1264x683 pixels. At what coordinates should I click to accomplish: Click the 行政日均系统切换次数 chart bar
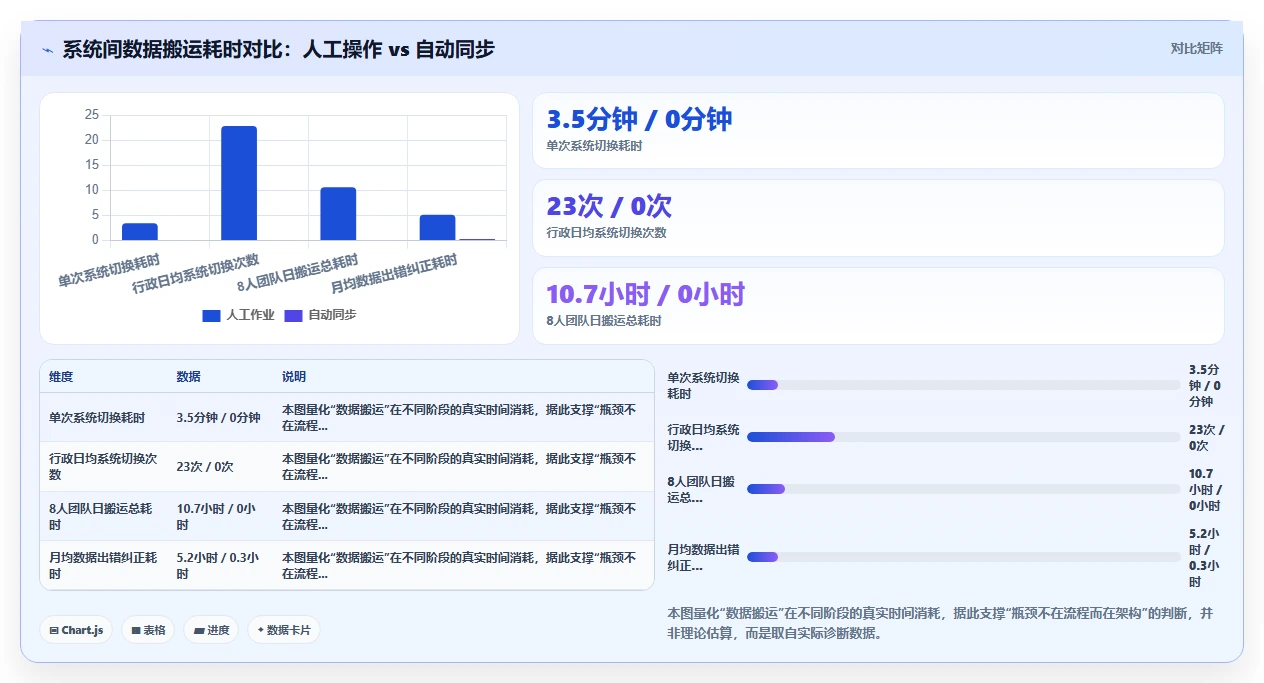239,183
